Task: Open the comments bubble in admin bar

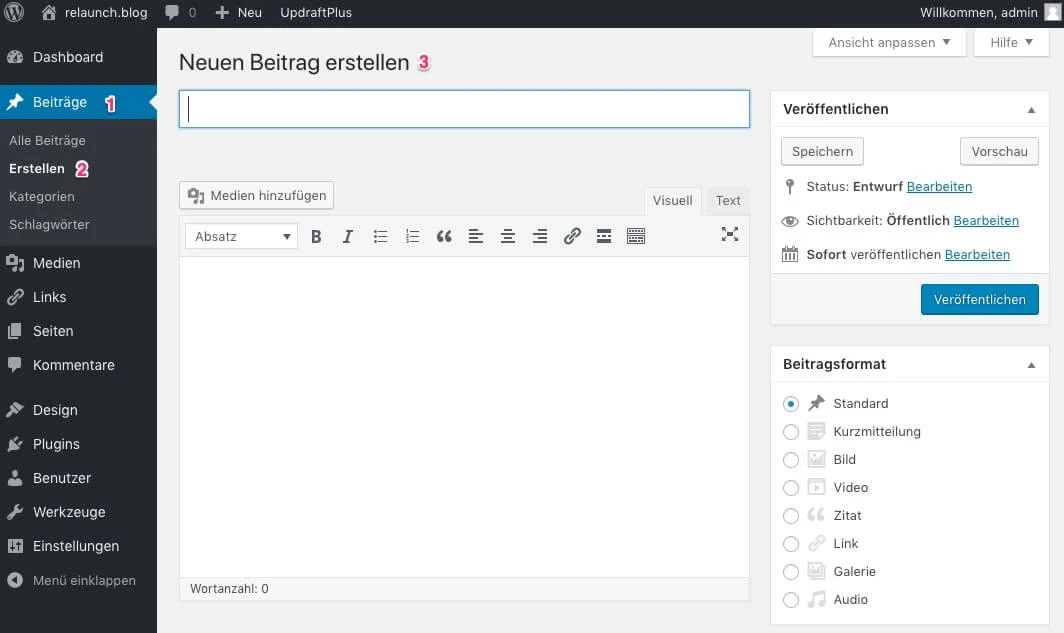Action: pos(180,12)
